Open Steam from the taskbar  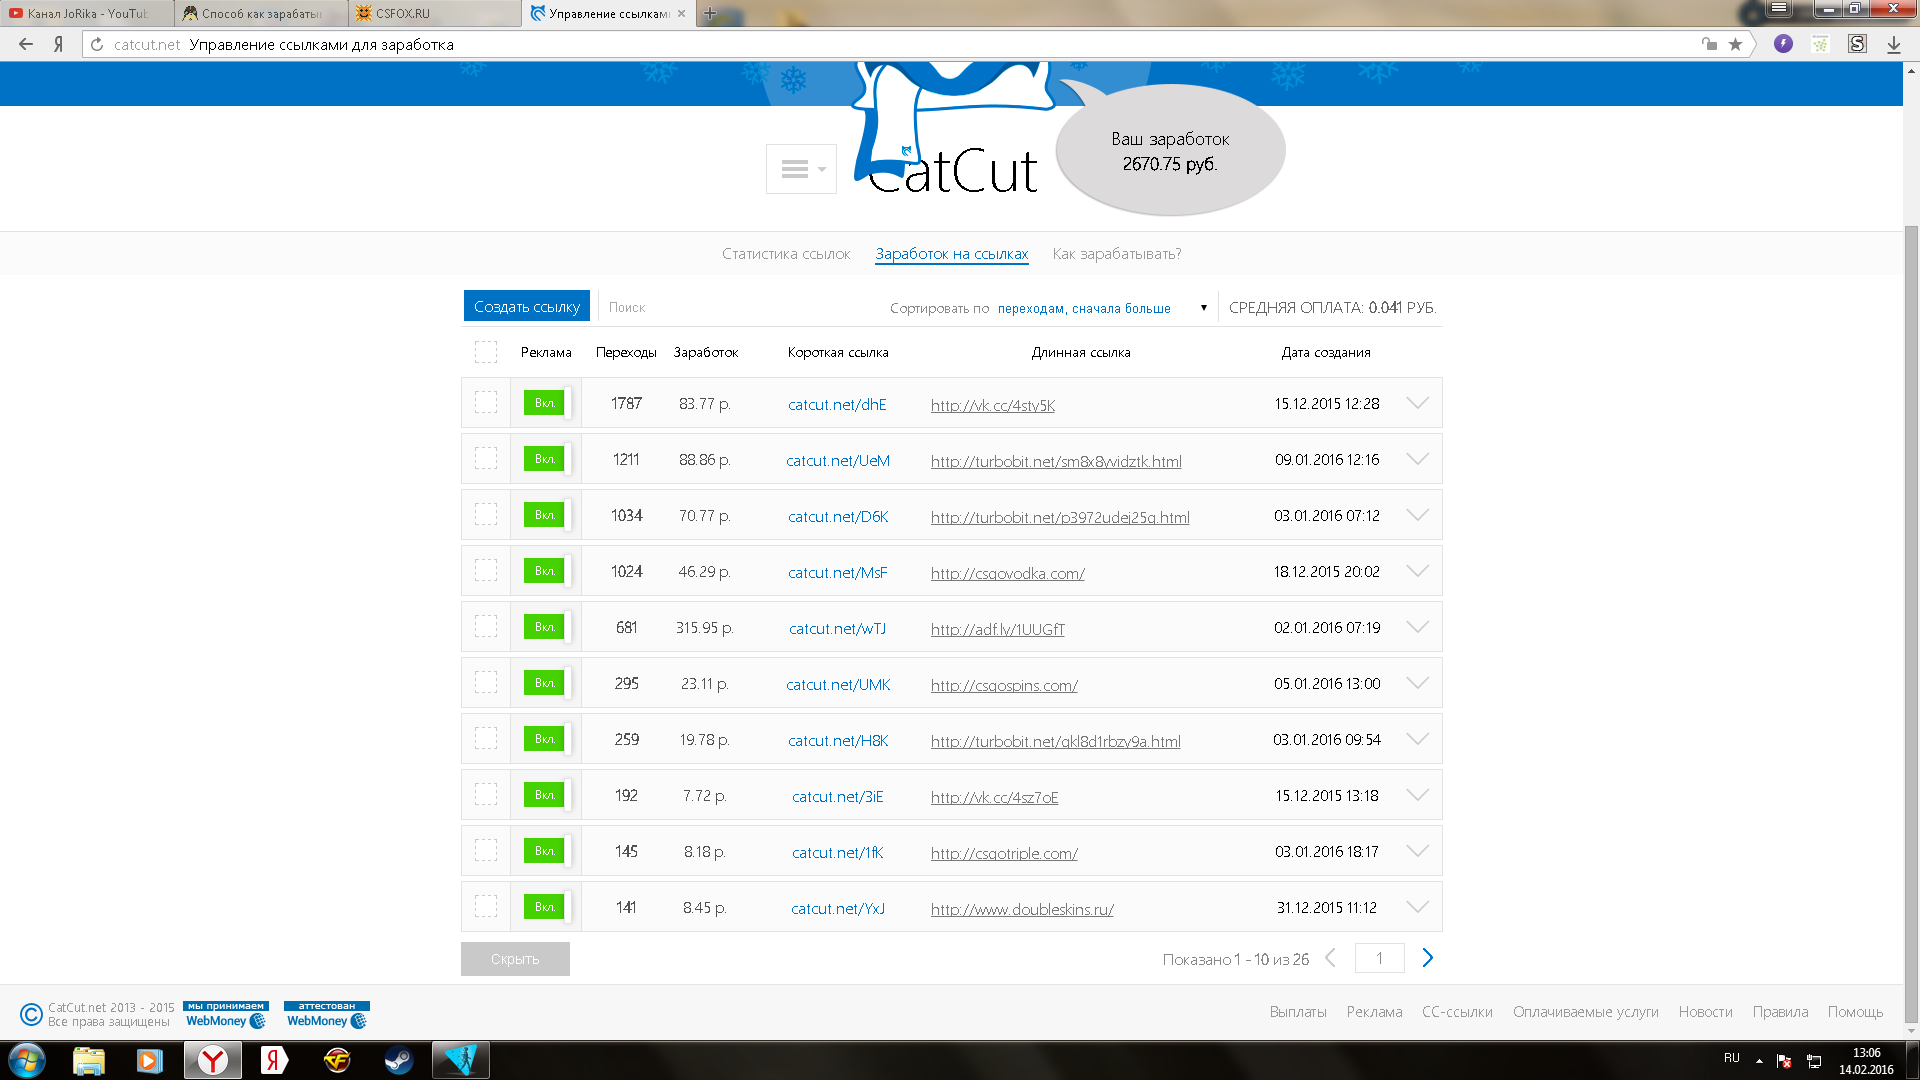[x=398, y=1060]
